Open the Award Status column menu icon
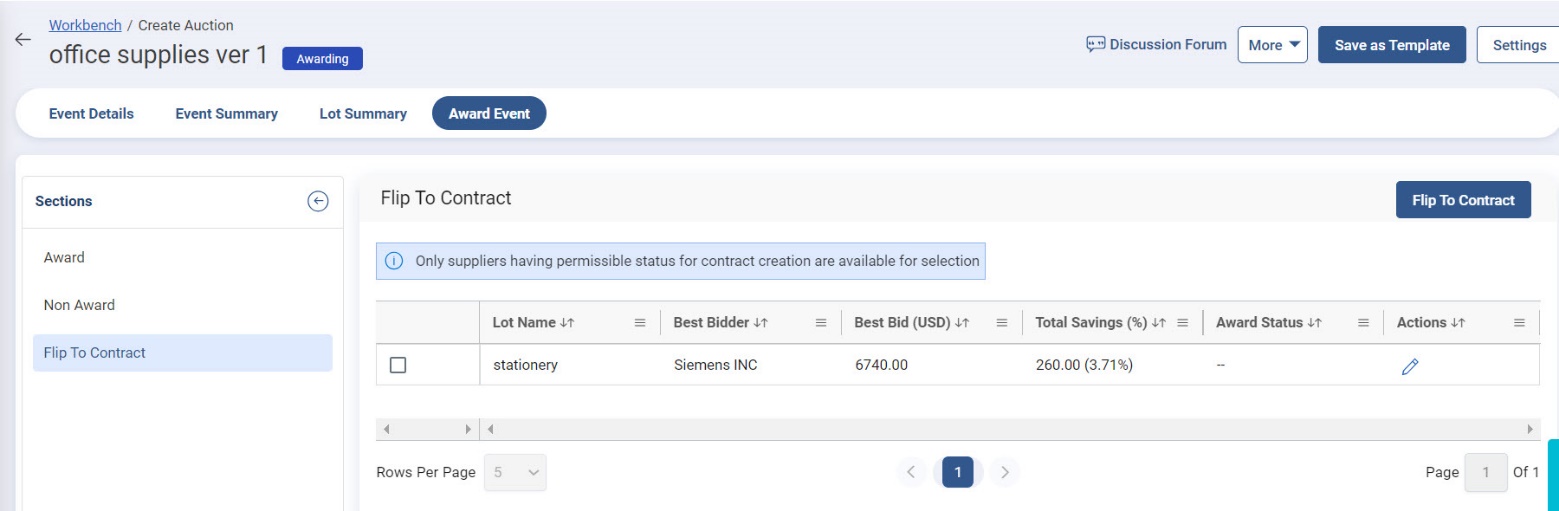 tap(1362, 323)
